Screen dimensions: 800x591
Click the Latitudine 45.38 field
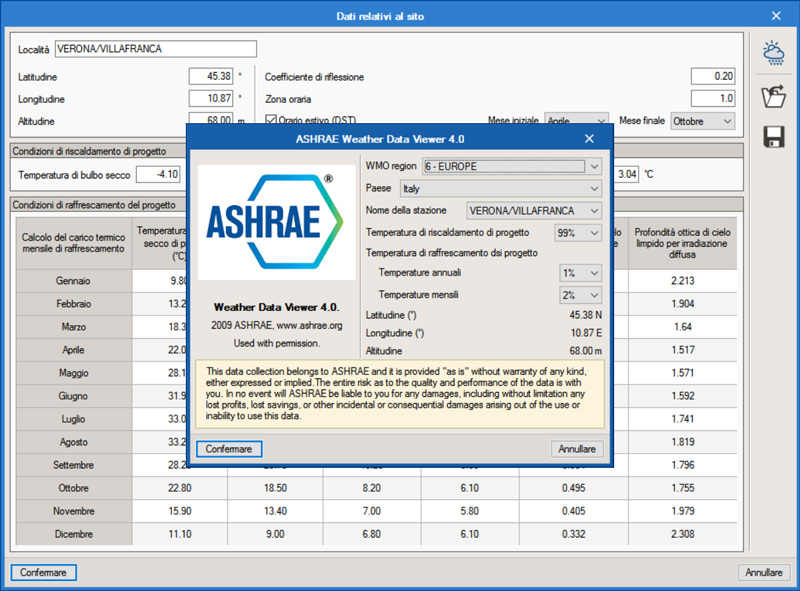pyautogui.click(x=211, y=77)
